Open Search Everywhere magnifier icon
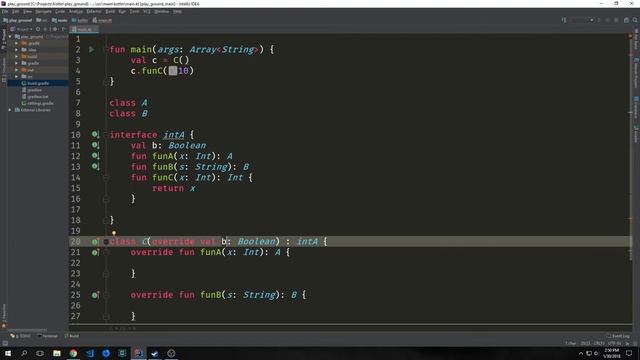The width and height of the screenshot is (640, 360). [635, 20]
